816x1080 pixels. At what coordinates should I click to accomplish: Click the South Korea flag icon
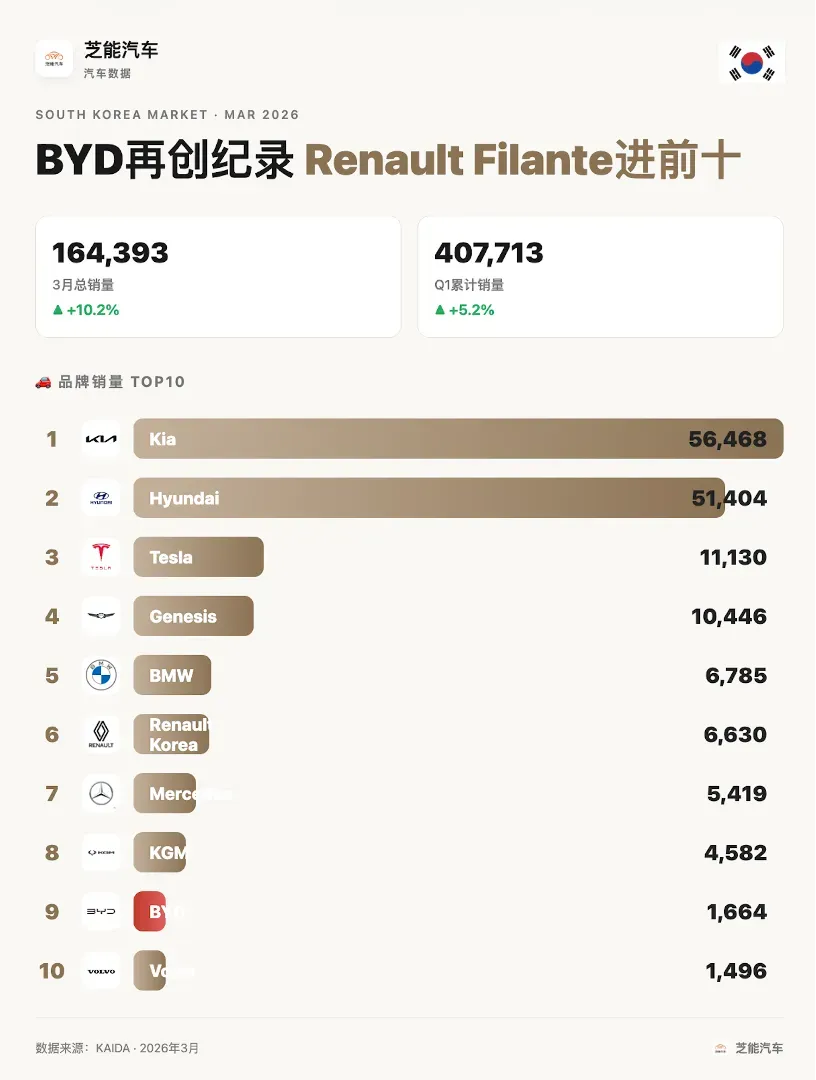(751, 63)
